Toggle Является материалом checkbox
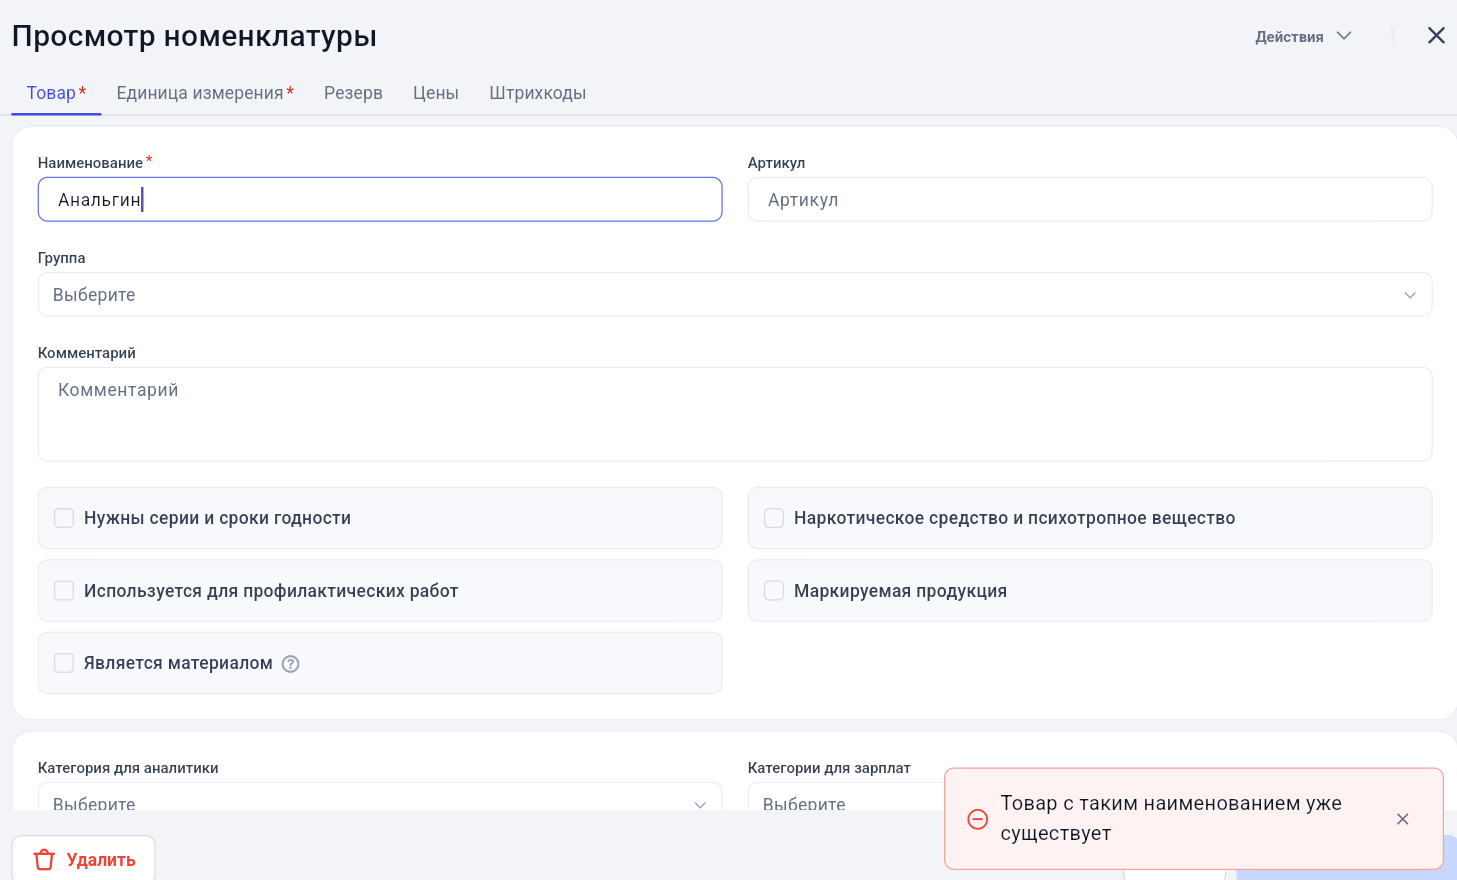 click(64, 663)
